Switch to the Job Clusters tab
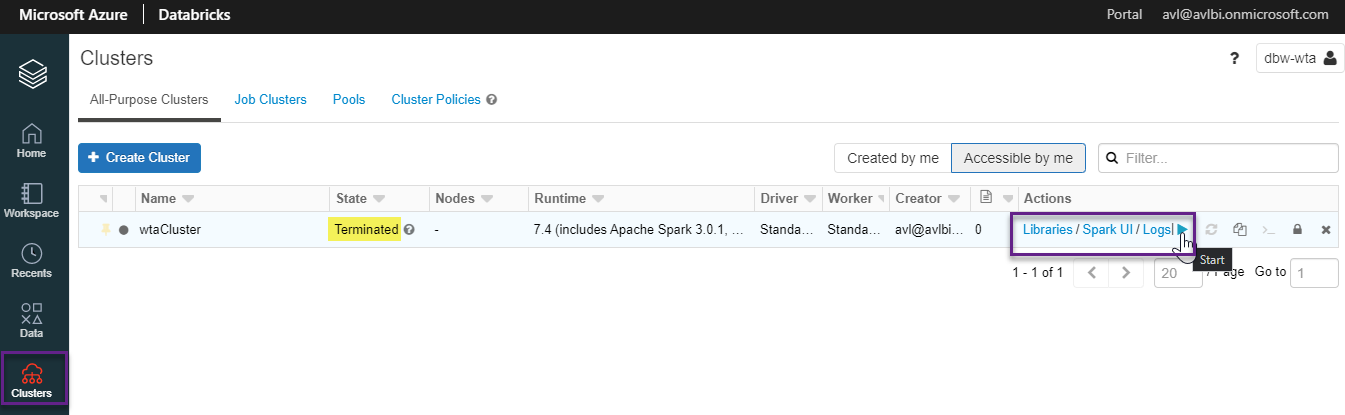This screenshot has width=1345, height=415. coord(270,100)
